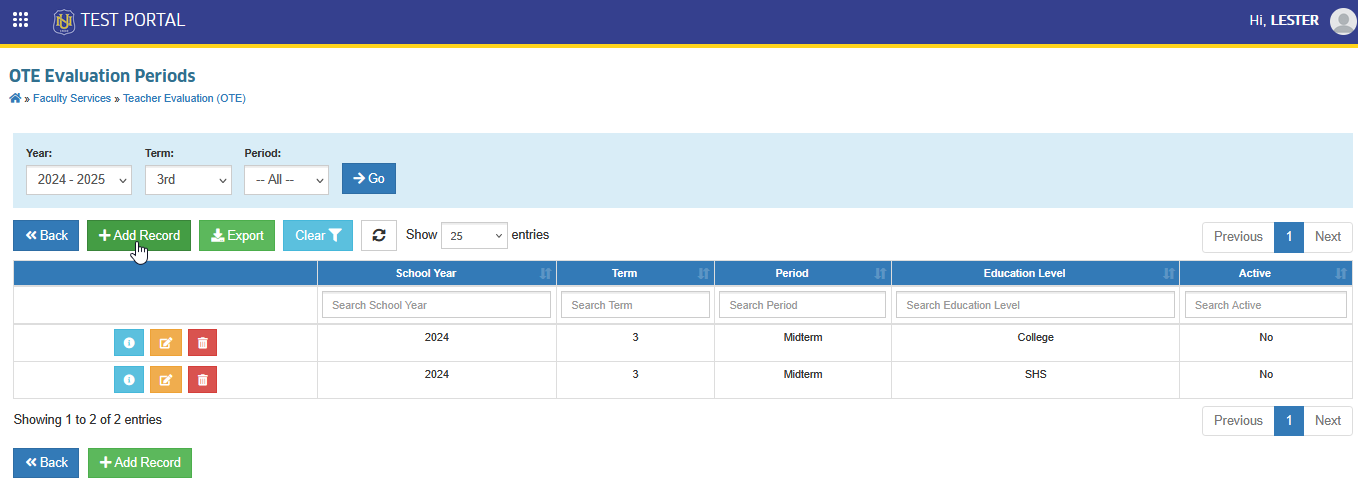Click the refresh table icon button
This screenshot has width=1358, height=491.
[x=379, y=235]
